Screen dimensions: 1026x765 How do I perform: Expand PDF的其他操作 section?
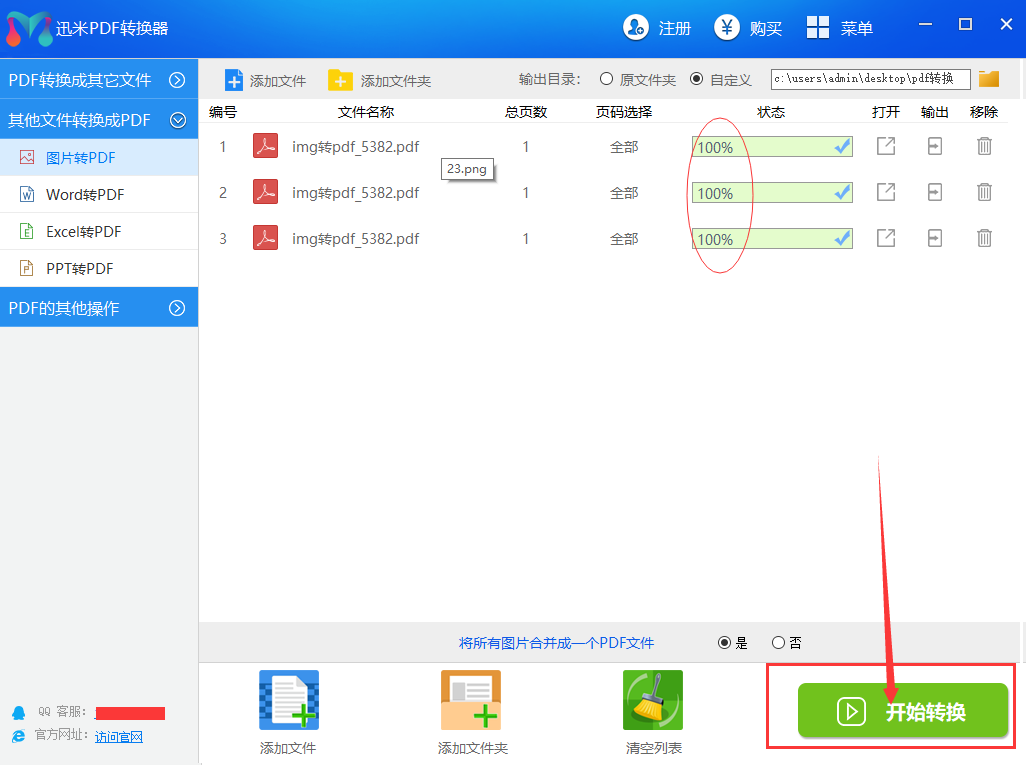(177, 308)
